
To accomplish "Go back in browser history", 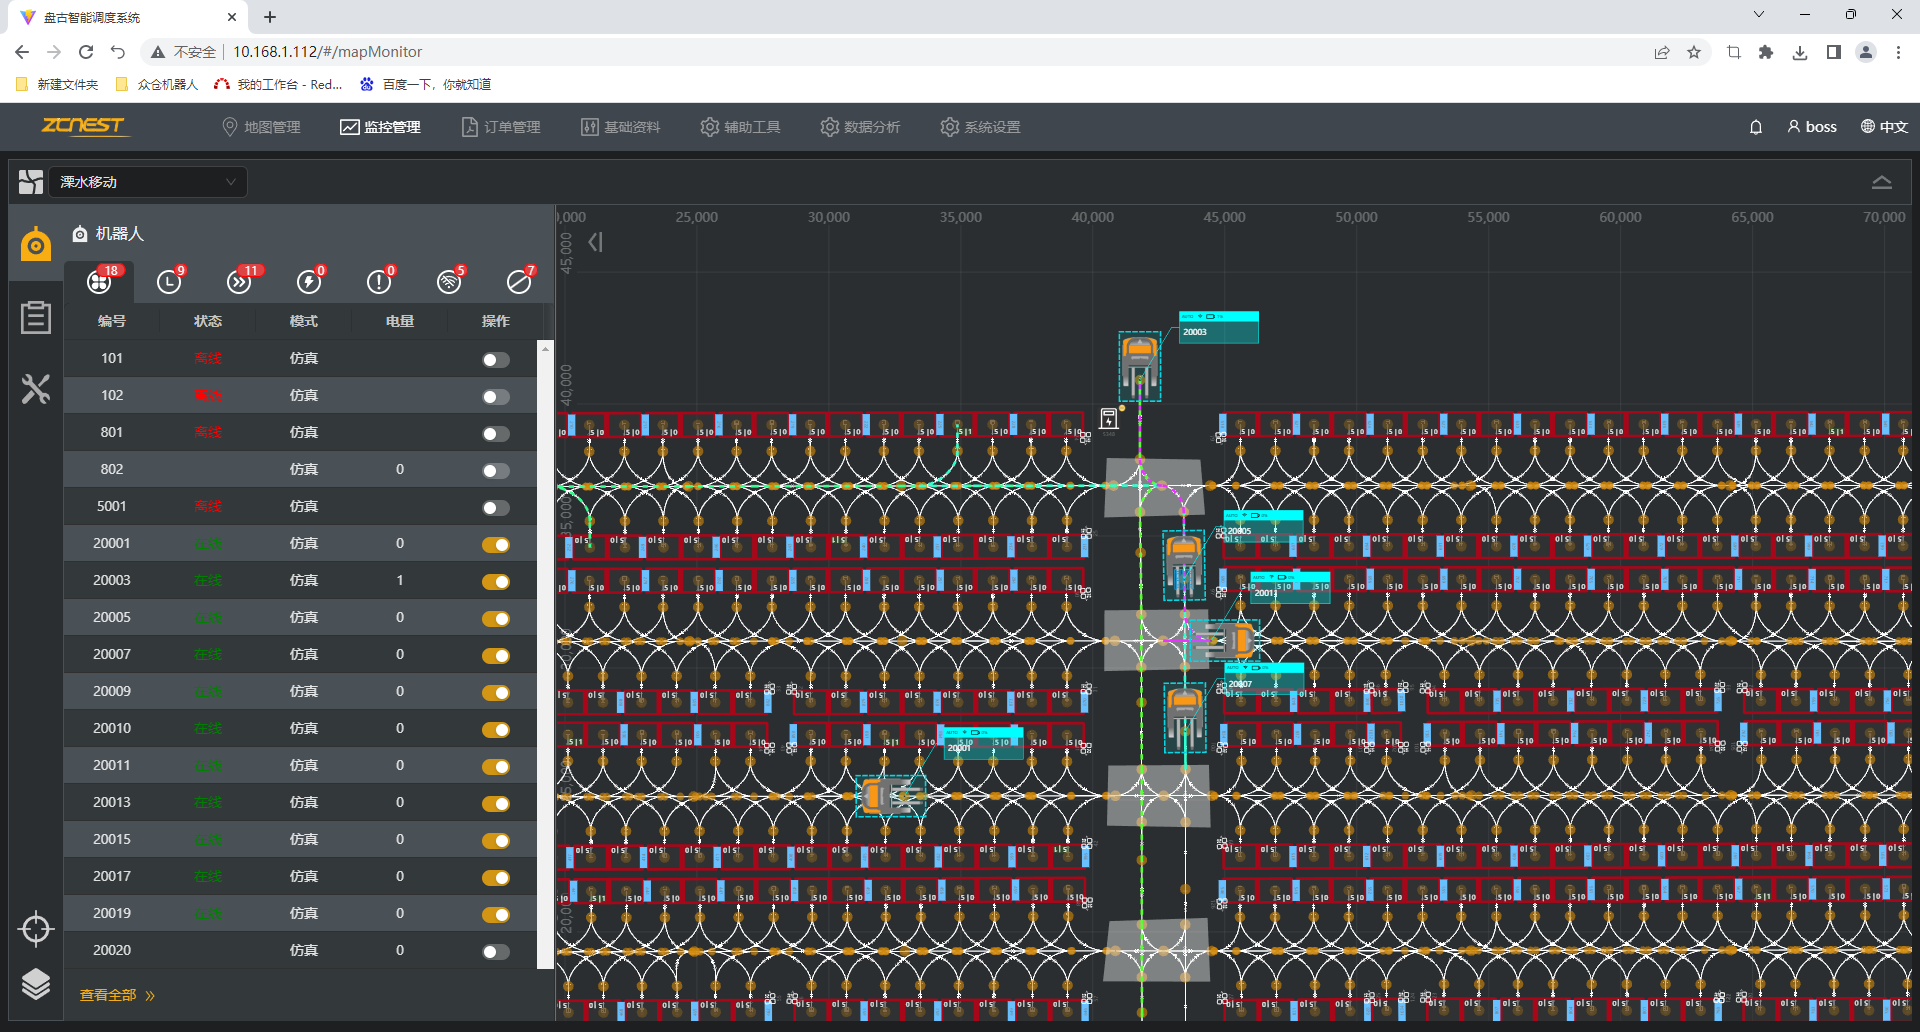I will [22, 52].
